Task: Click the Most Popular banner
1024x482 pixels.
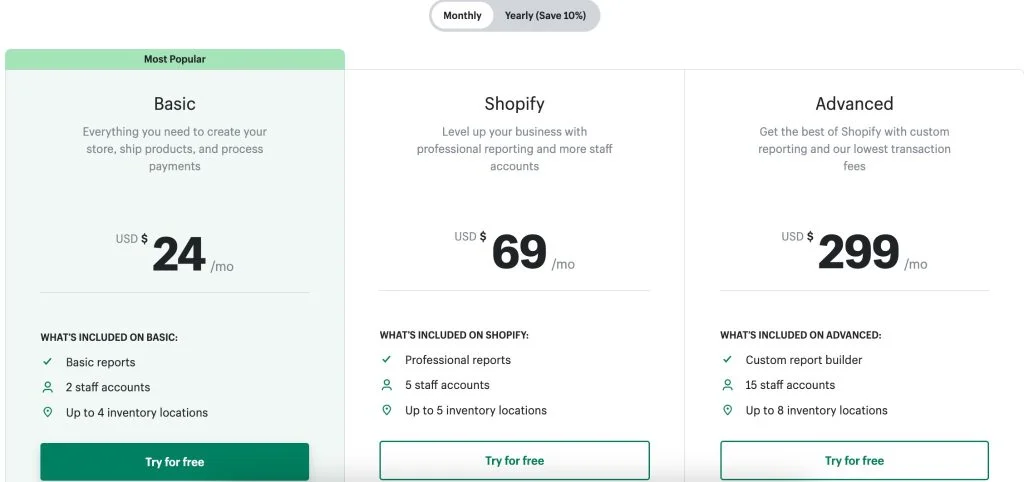Action: [174, 59]
